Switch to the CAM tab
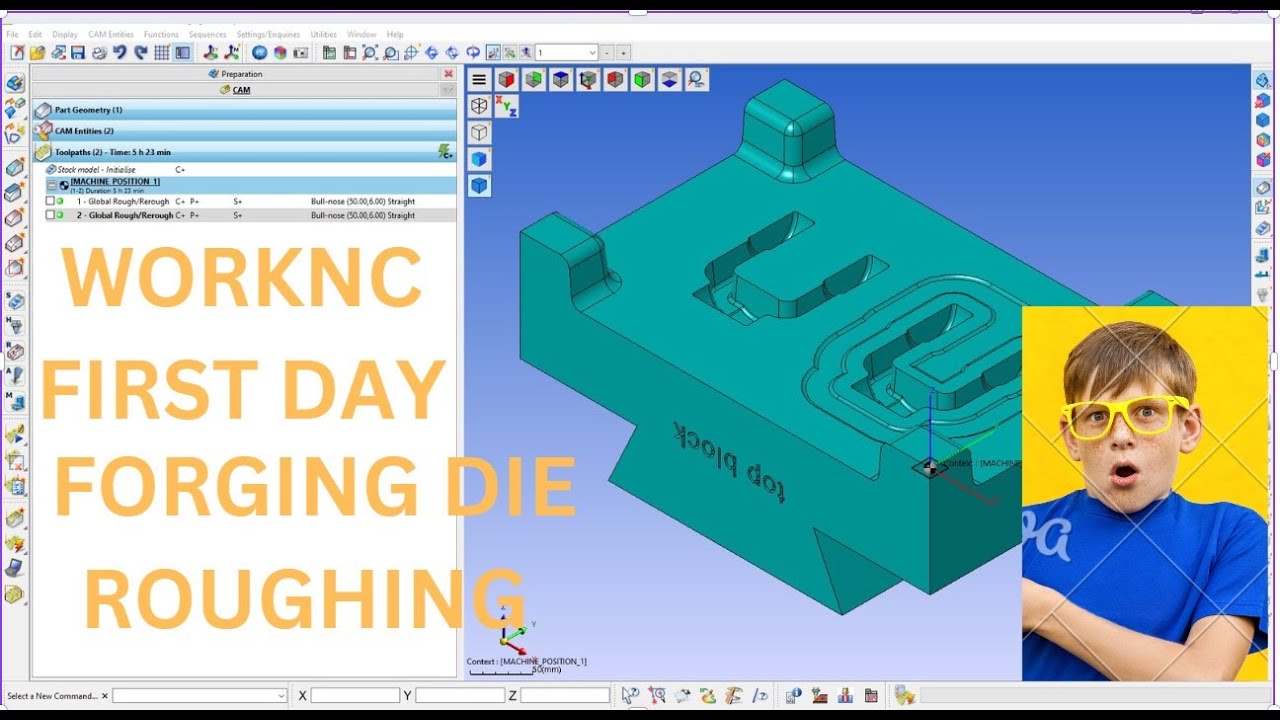1280x720 pixels. coord(236,90)
